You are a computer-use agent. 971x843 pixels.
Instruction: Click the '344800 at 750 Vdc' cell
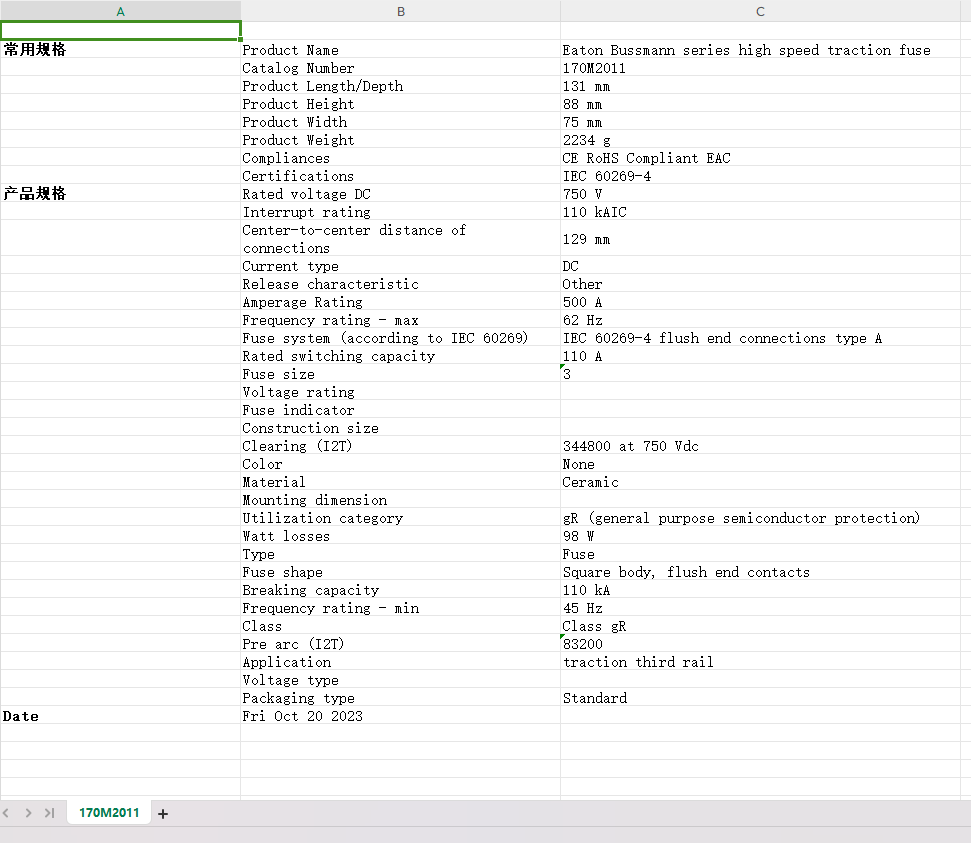tap(760, 445)
